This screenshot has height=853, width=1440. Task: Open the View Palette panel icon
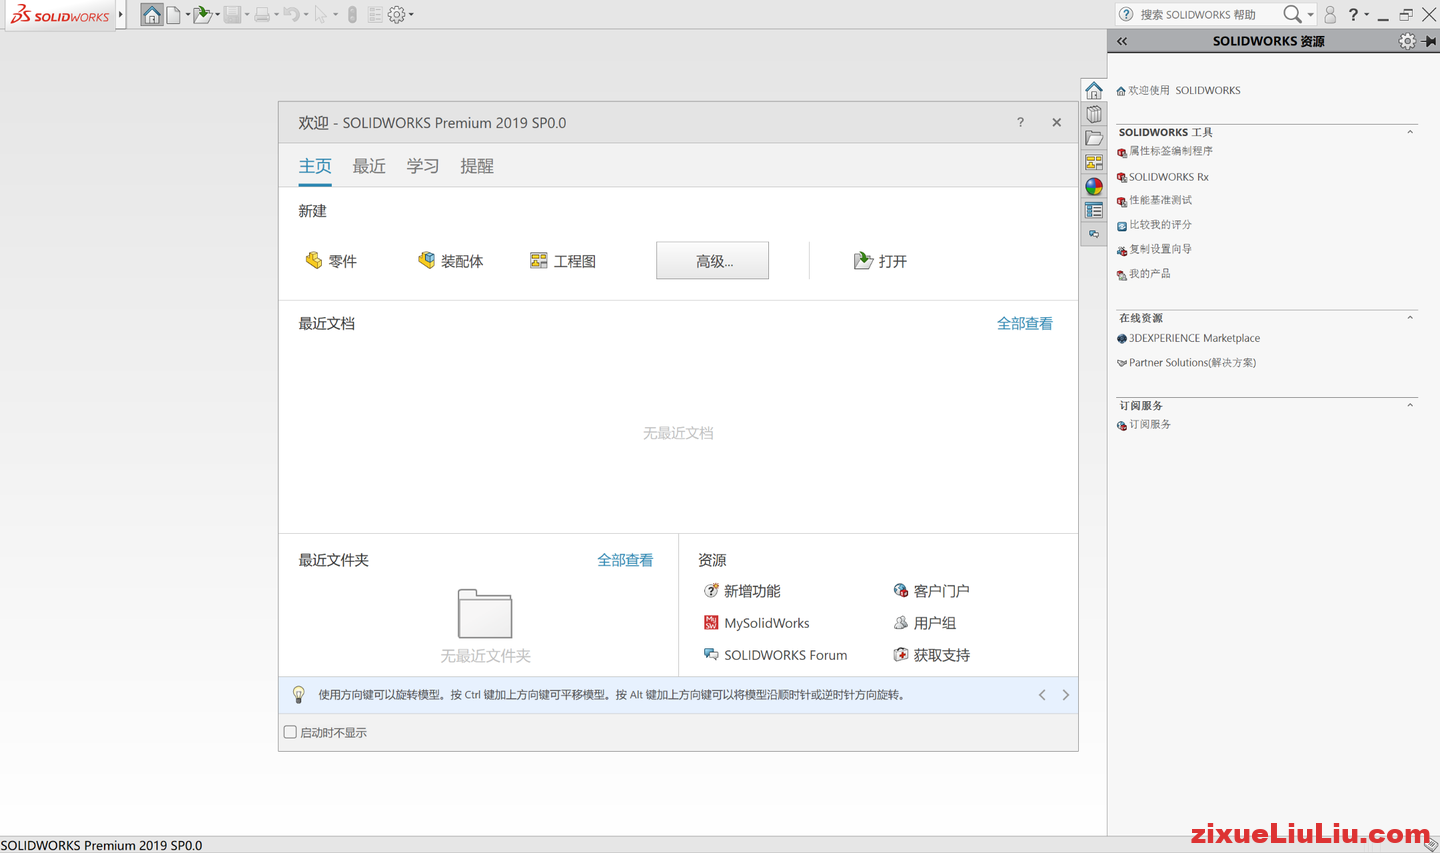tap(1093, 161)
